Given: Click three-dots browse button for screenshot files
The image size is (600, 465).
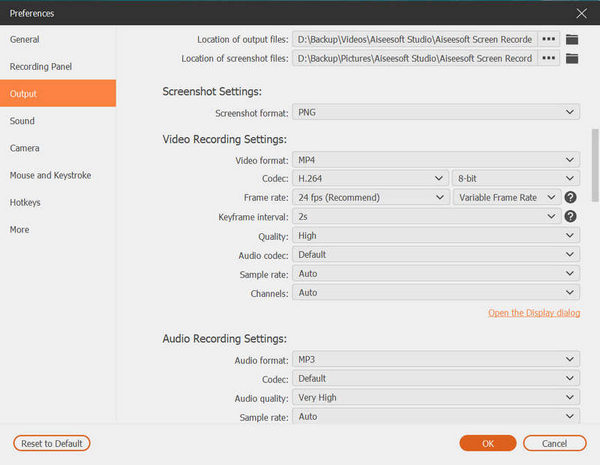Looking at the screenshot, I should click(549, 58).
